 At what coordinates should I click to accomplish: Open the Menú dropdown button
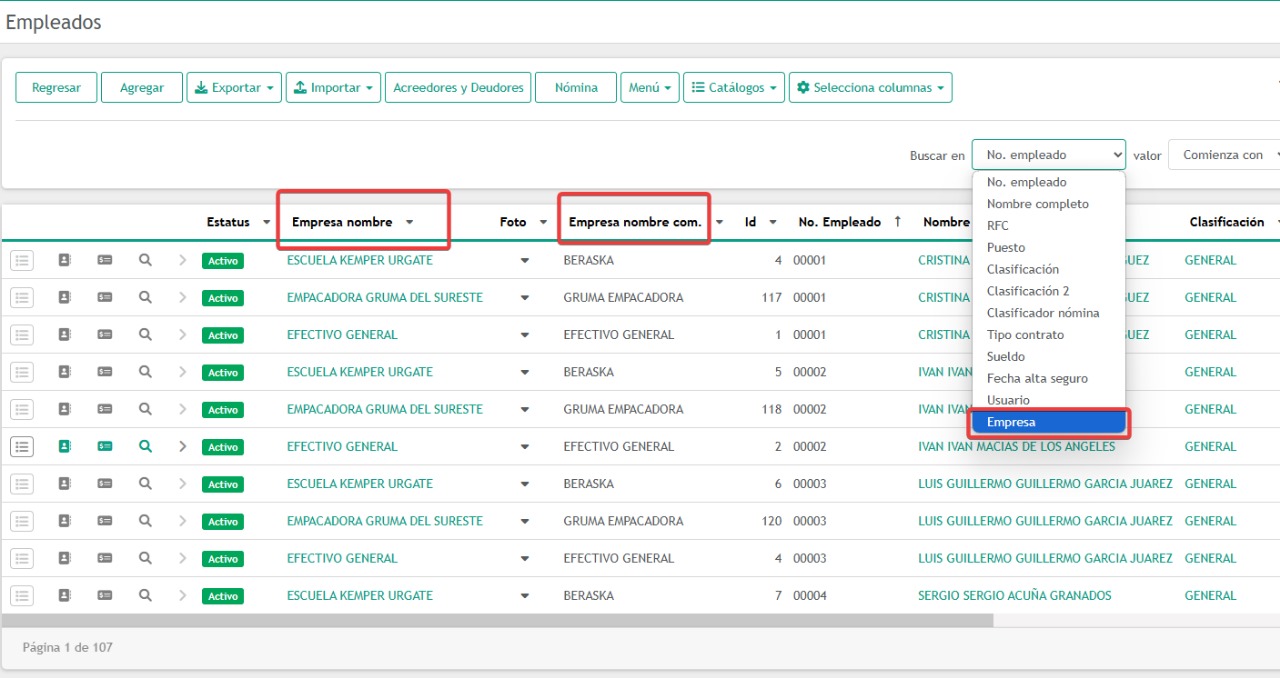tap(650, 87)
